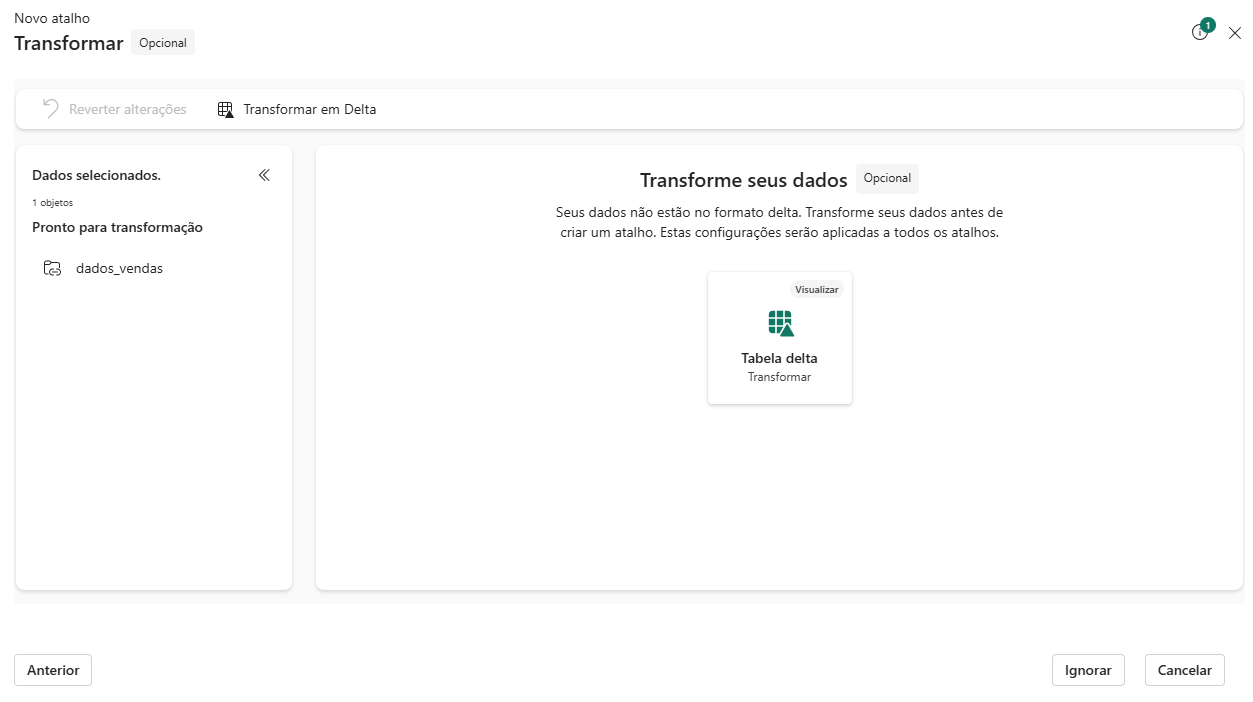Go back with the Anterior button

53,670
